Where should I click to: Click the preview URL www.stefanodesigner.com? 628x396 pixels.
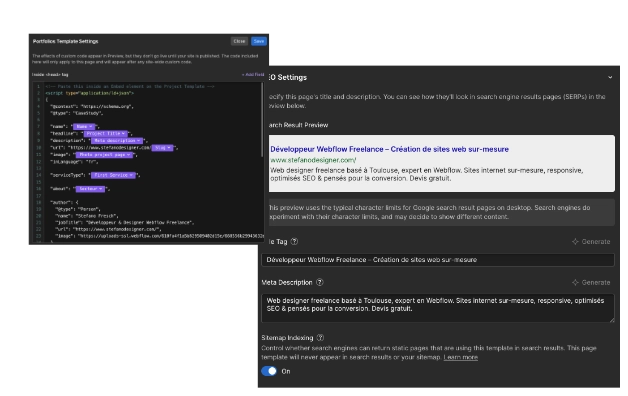tap(313, 160)
